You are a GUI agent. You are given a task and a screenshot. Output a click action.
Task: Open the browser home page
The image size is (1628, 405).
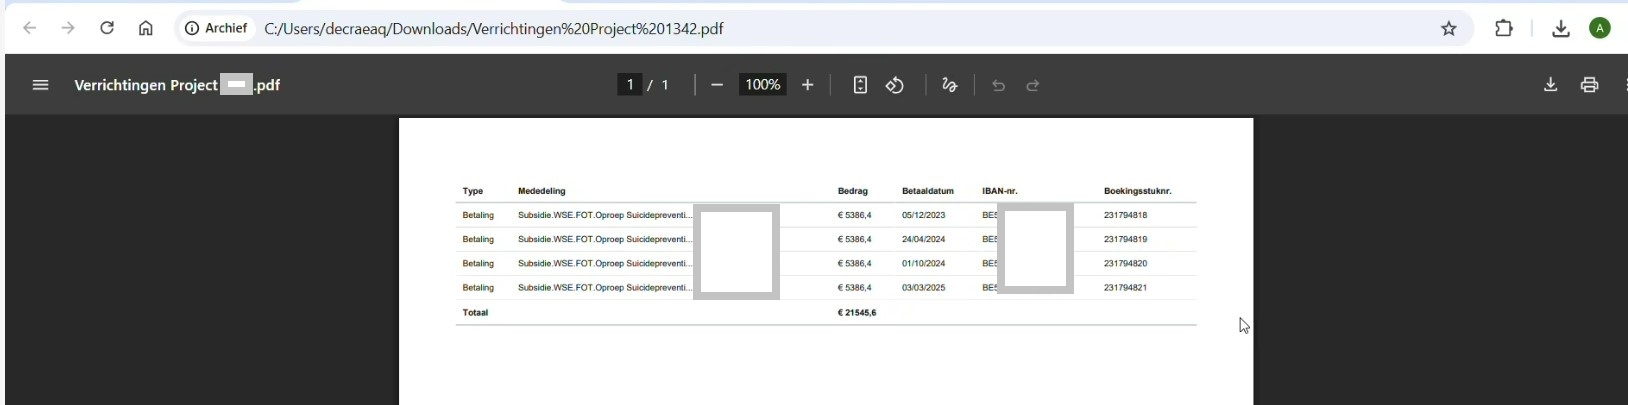click(x=146, y=28)
